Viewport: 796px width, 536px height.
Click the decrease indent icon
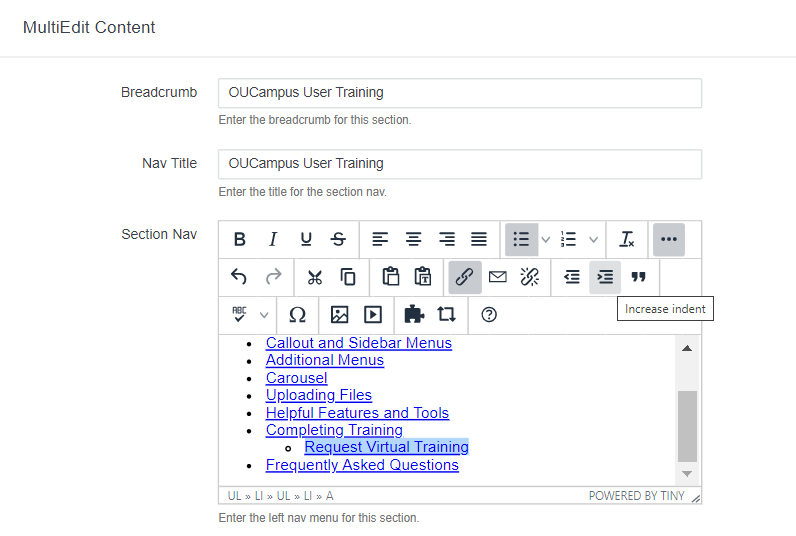(x=572, y=277)
